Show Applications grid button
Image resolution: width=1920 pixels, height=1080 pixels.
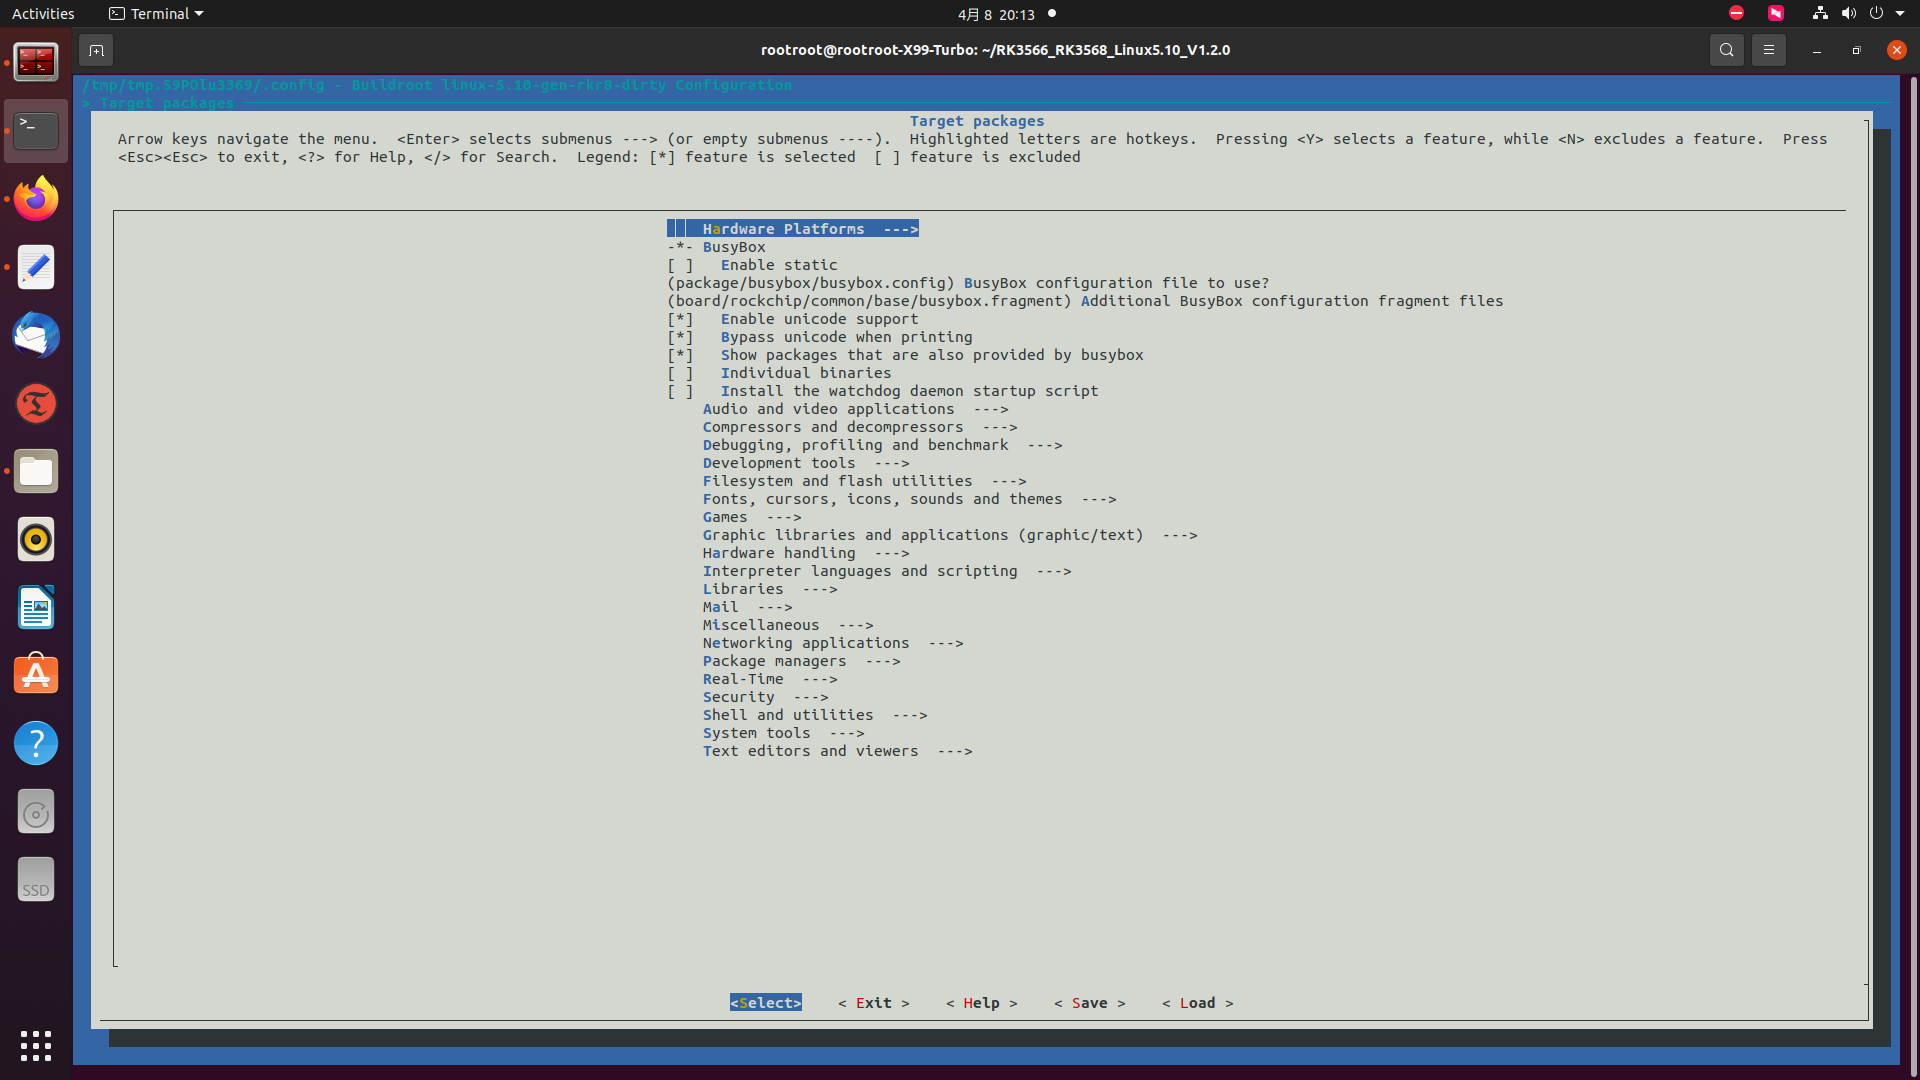pos(36,1045)
